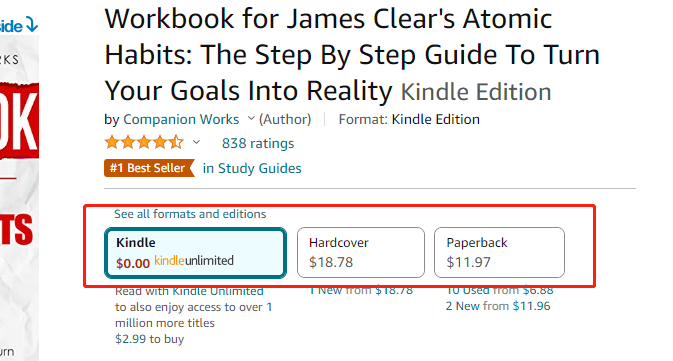Image resolution: width=673 pixels, height=361 pixels.
Task: Click the Look inside arrow icon
Action: [x=31, y=25]
